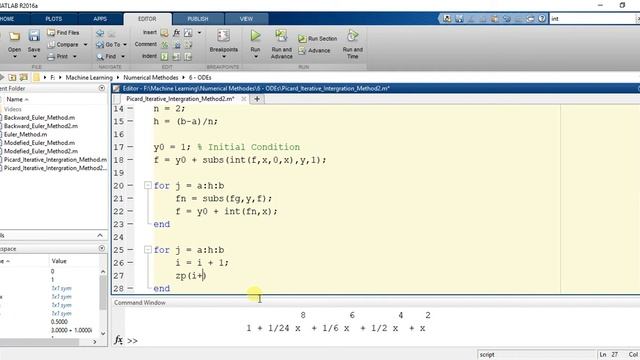Open the Current Folder panel actions menu
The height and width of the screenshot is (360, 640).
[102, 88]
